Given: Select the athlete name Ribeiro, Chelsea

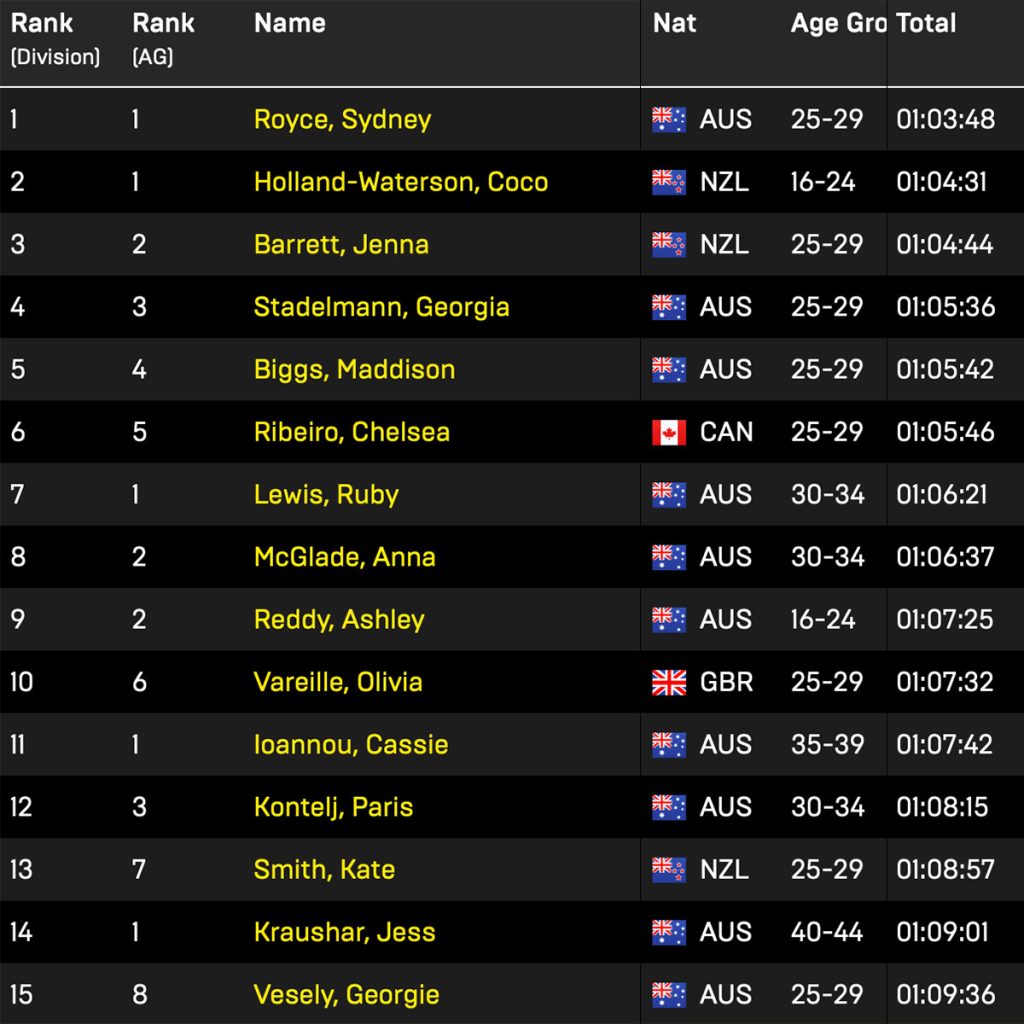Looking at the screenshot, I should pos(351,432).
